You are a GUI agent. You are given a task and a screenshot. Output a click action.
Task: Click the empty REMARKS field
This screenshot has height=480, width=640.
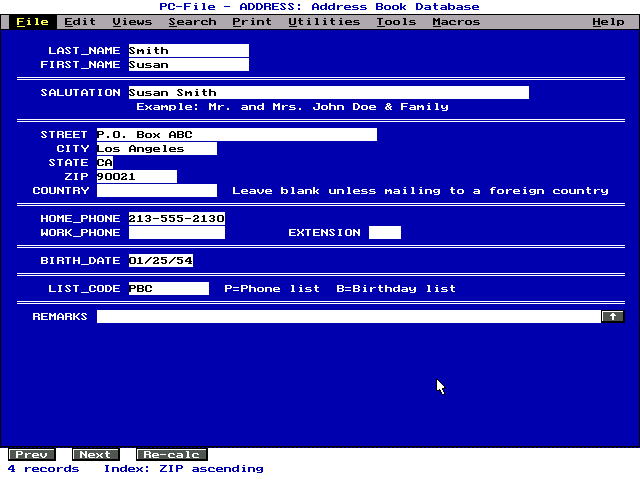349,316
